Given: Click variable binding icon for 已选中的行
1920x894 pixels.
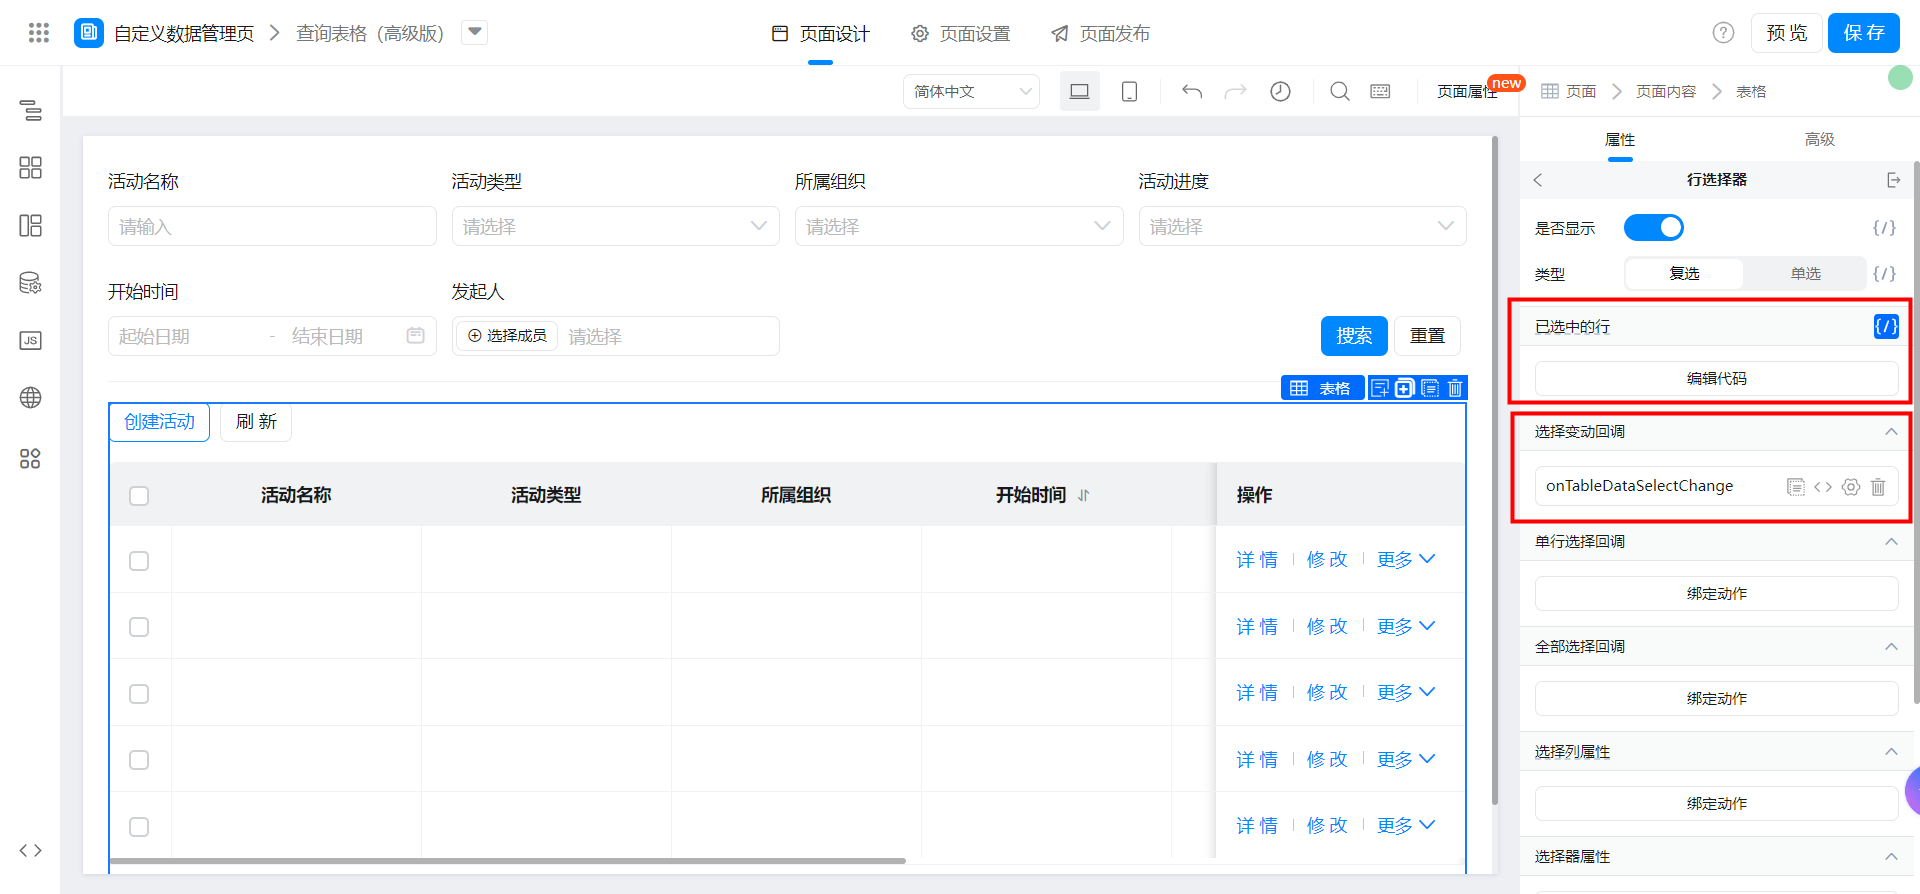Looking at the screenshot, I should coord(1886,327).
